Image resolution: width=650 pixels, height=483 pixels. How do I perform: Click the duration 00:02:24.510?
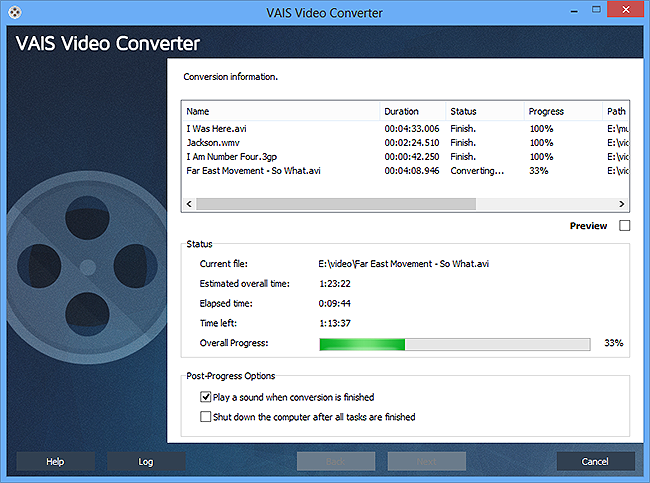412,143
